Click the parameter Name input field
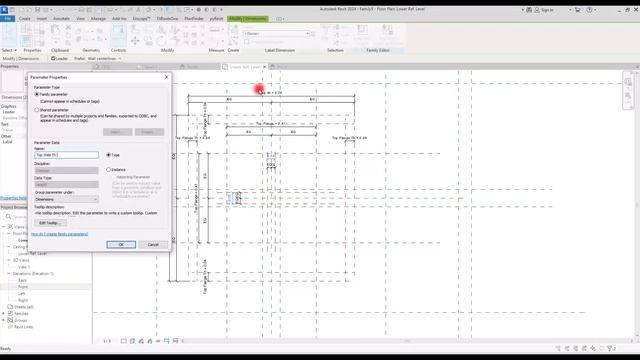Image resolution: width=640 pixels, height=360 pixels. pos(67,155)
